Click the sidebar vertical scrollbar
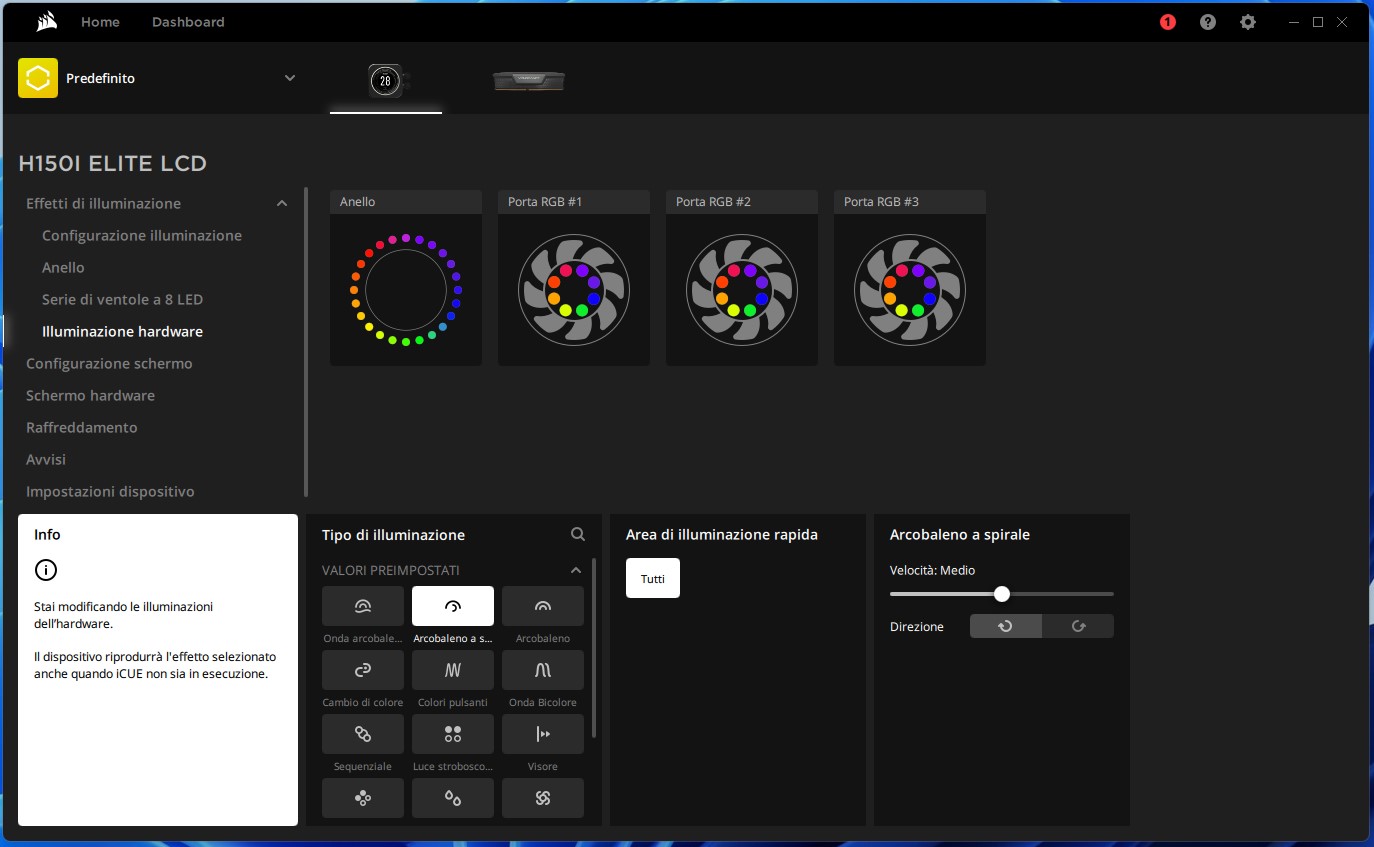The height and width of the screenshot is (847, 1374). coord(306,342)
